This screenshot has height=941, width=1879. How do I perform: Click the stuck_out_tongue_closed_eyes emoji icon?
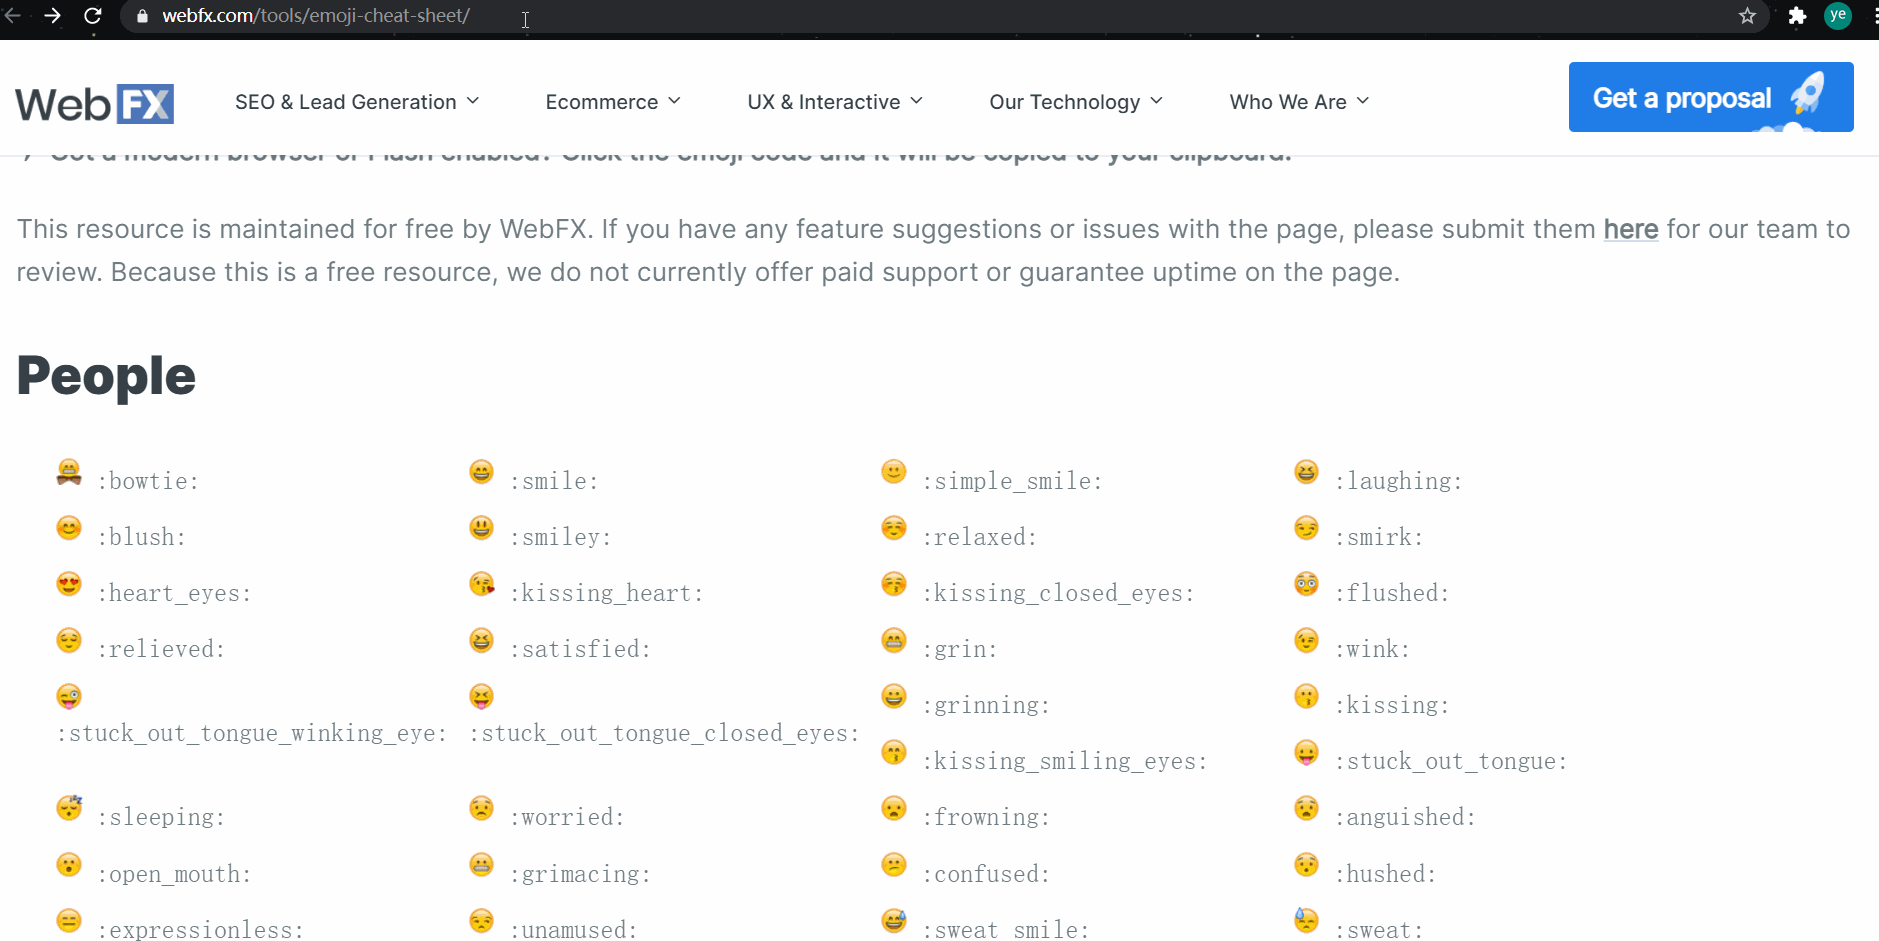[481, 696]
